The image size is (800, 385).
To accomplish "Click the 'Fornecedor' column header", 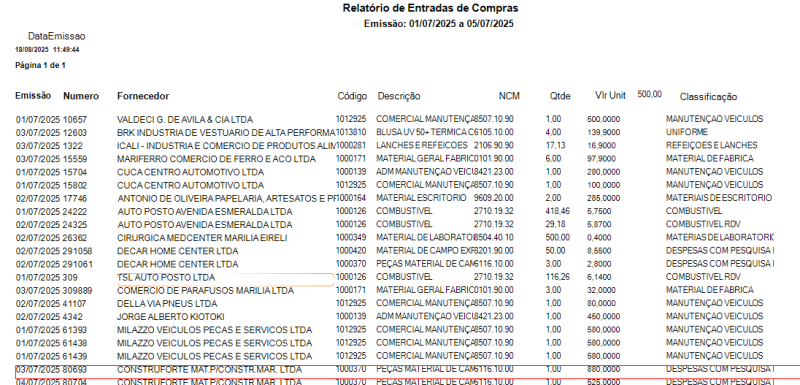I will click(x=143, y=96).
